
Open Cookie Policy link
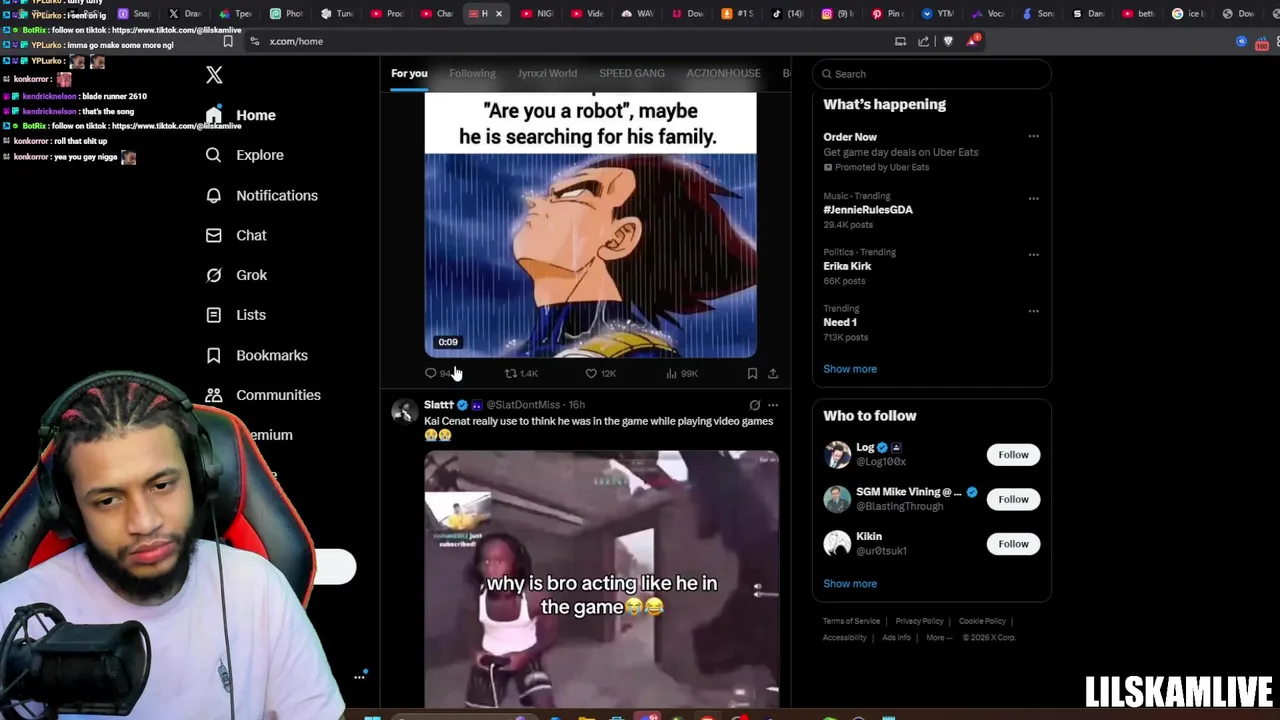coord(982,621)
